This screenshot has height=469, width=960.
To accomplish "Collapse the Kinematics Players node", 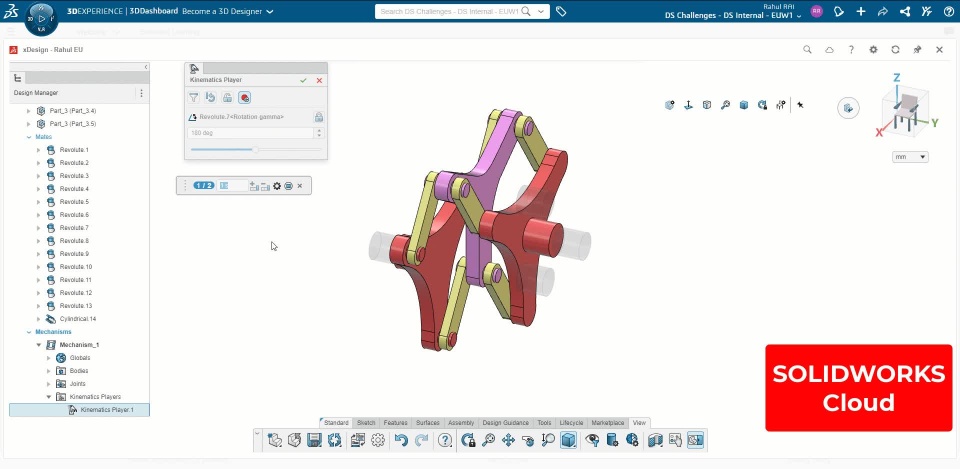I will tap(49, 397).
